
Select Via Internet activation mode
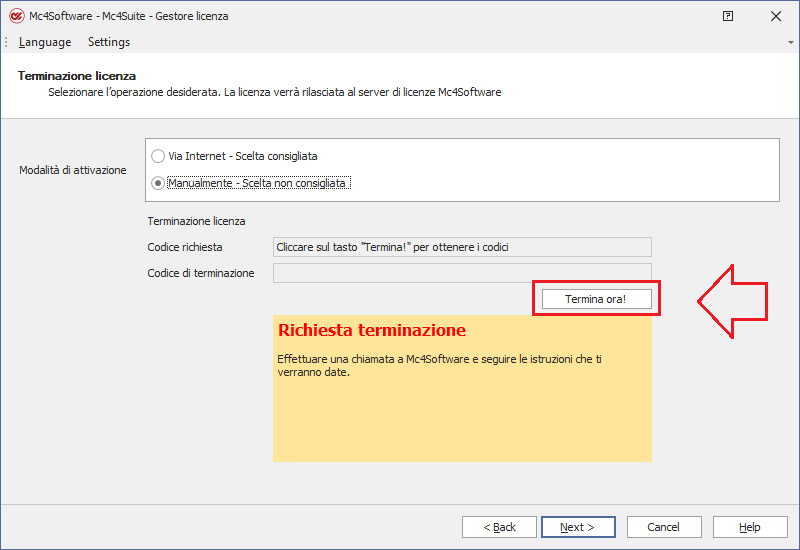point(158,156)
